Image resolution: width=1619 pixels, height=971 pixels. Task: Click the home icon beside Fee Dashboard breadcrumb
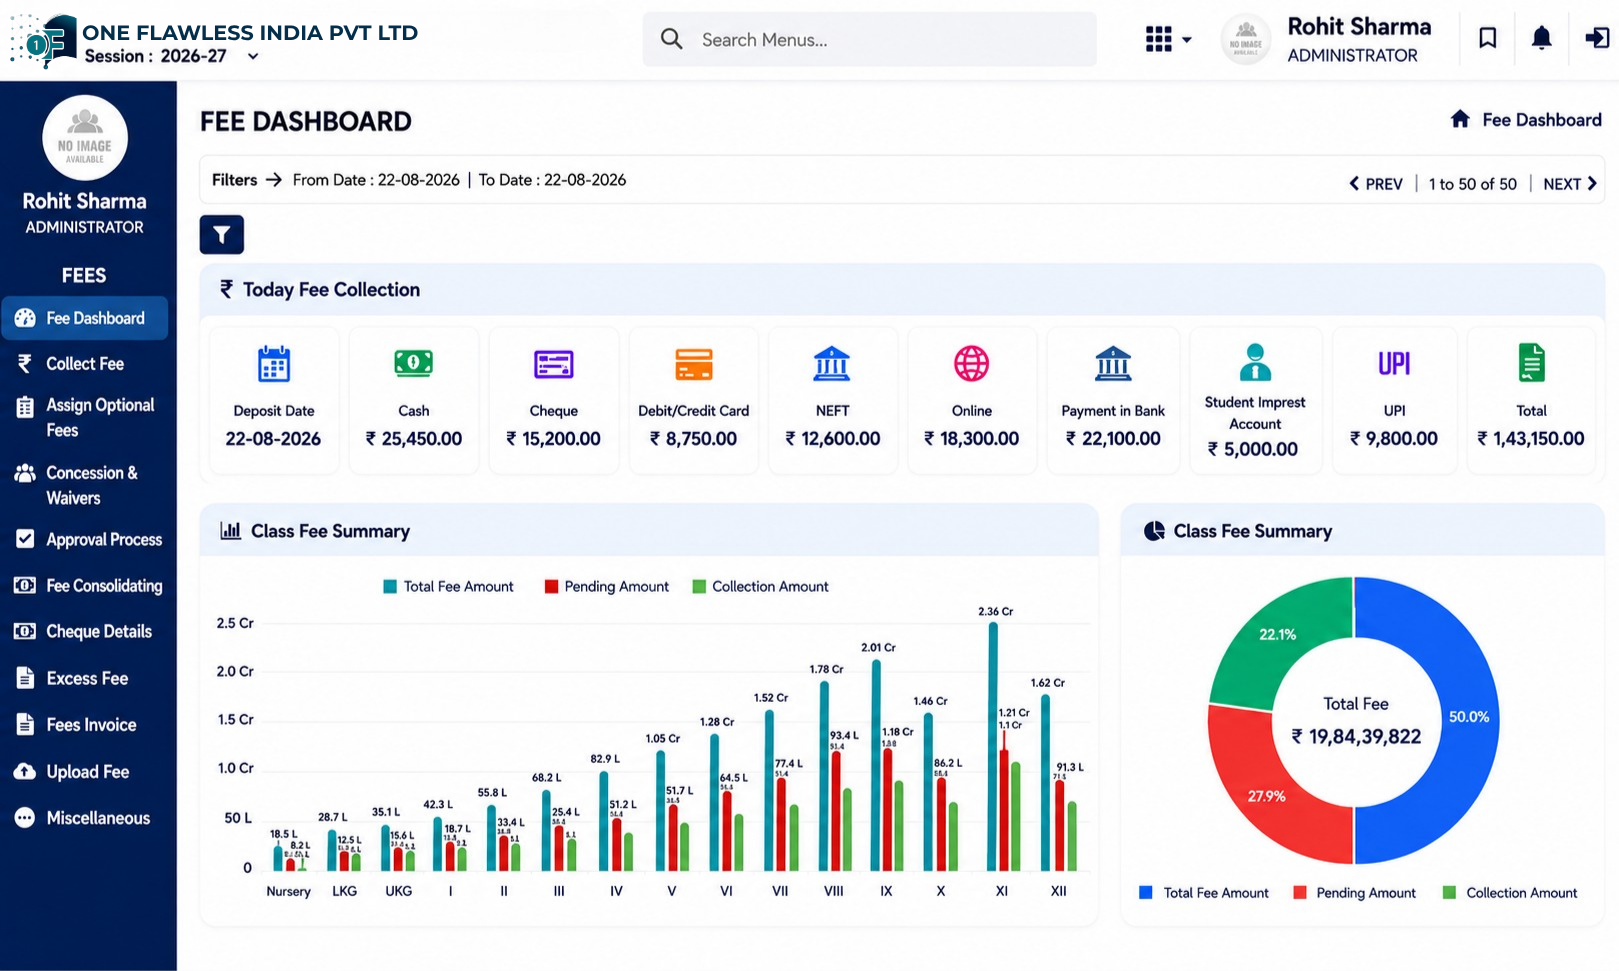click(x=1460, y=119)
